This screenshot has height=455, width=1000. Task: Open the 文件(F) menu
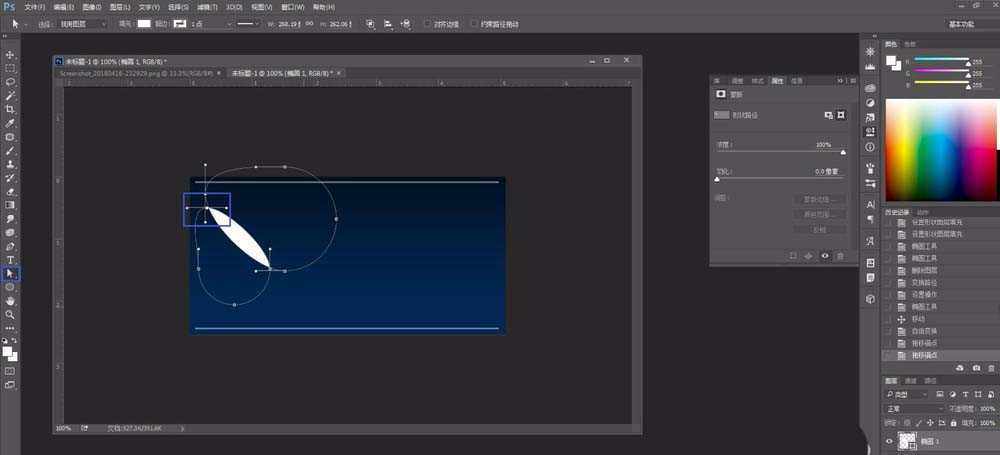pos(34,7)
